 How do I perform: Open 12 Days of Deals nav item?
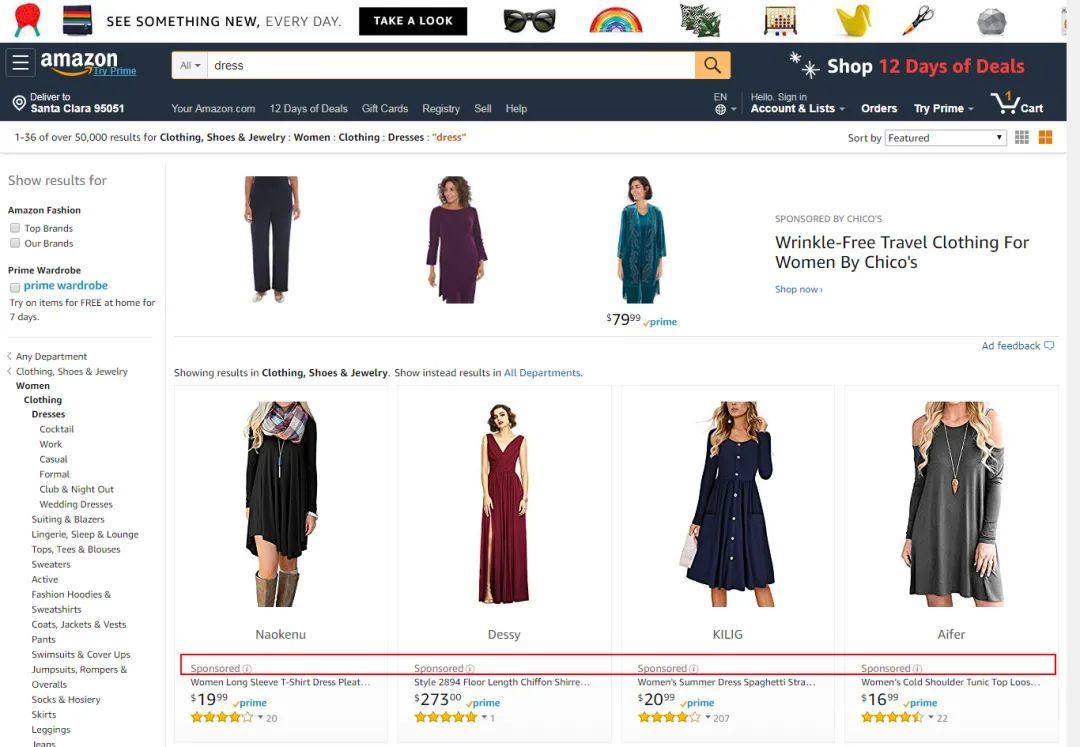309,109
